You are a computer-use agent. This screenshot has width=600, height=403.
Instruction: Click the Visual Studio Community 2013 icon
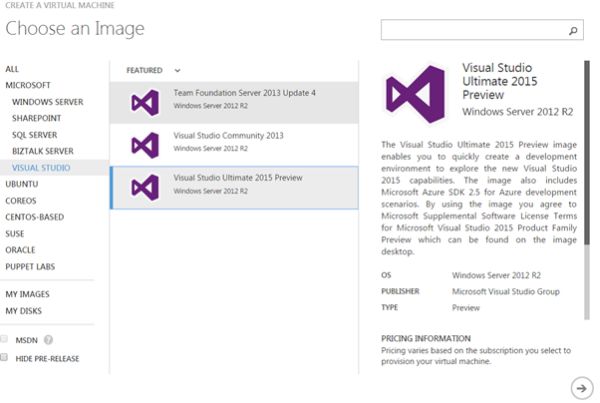pyautogui.click(x=145, y=143)
